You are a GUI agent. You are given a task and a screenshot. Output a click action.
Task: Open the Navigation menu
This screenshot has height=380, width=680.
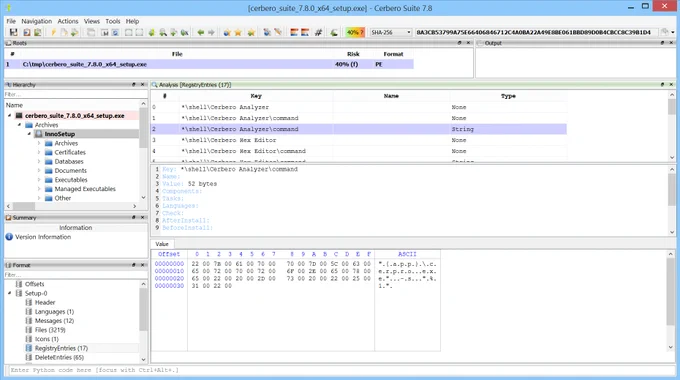(36, 21)
